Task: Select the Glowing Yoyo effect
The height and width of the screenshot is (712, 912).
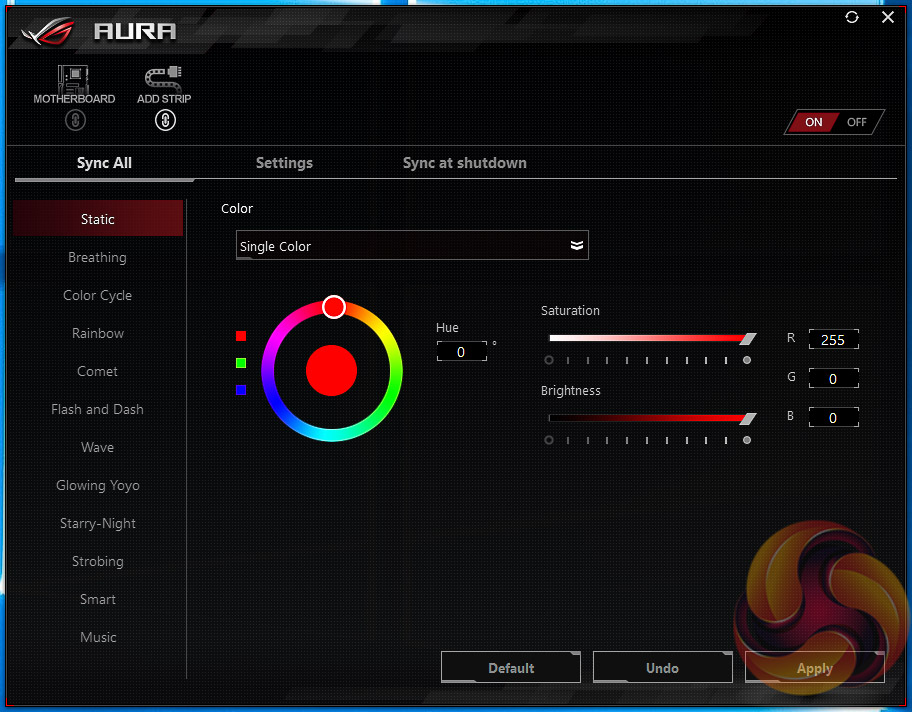Action: pyautogui.click(x=98, y=485)
